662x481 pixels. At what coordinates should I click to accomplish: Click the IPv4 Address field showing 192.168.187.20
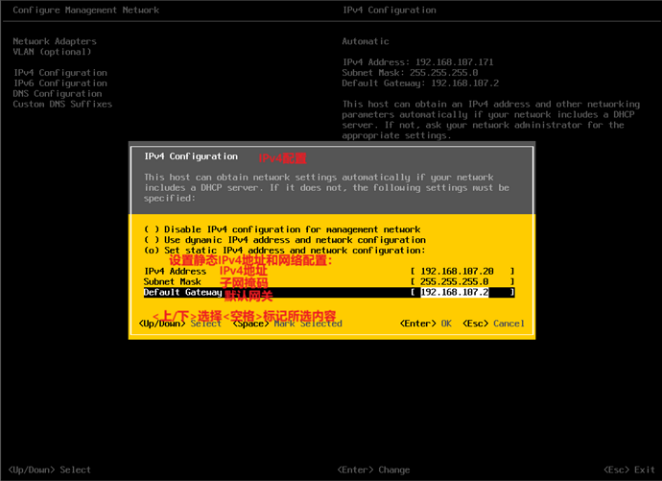pyautogui.click(x=461, y=271)
